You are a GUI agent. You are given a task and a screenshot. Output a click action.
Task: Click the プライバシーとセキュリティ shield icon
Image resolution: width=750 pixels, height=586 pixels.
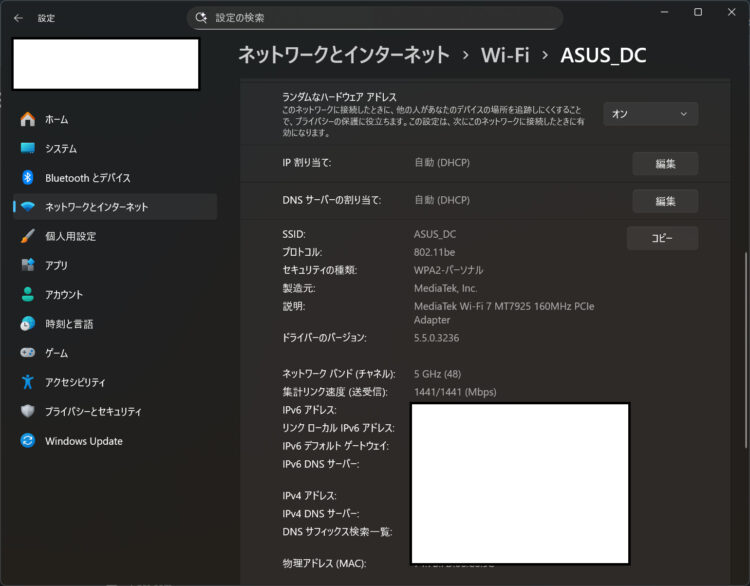coord(28,411)
